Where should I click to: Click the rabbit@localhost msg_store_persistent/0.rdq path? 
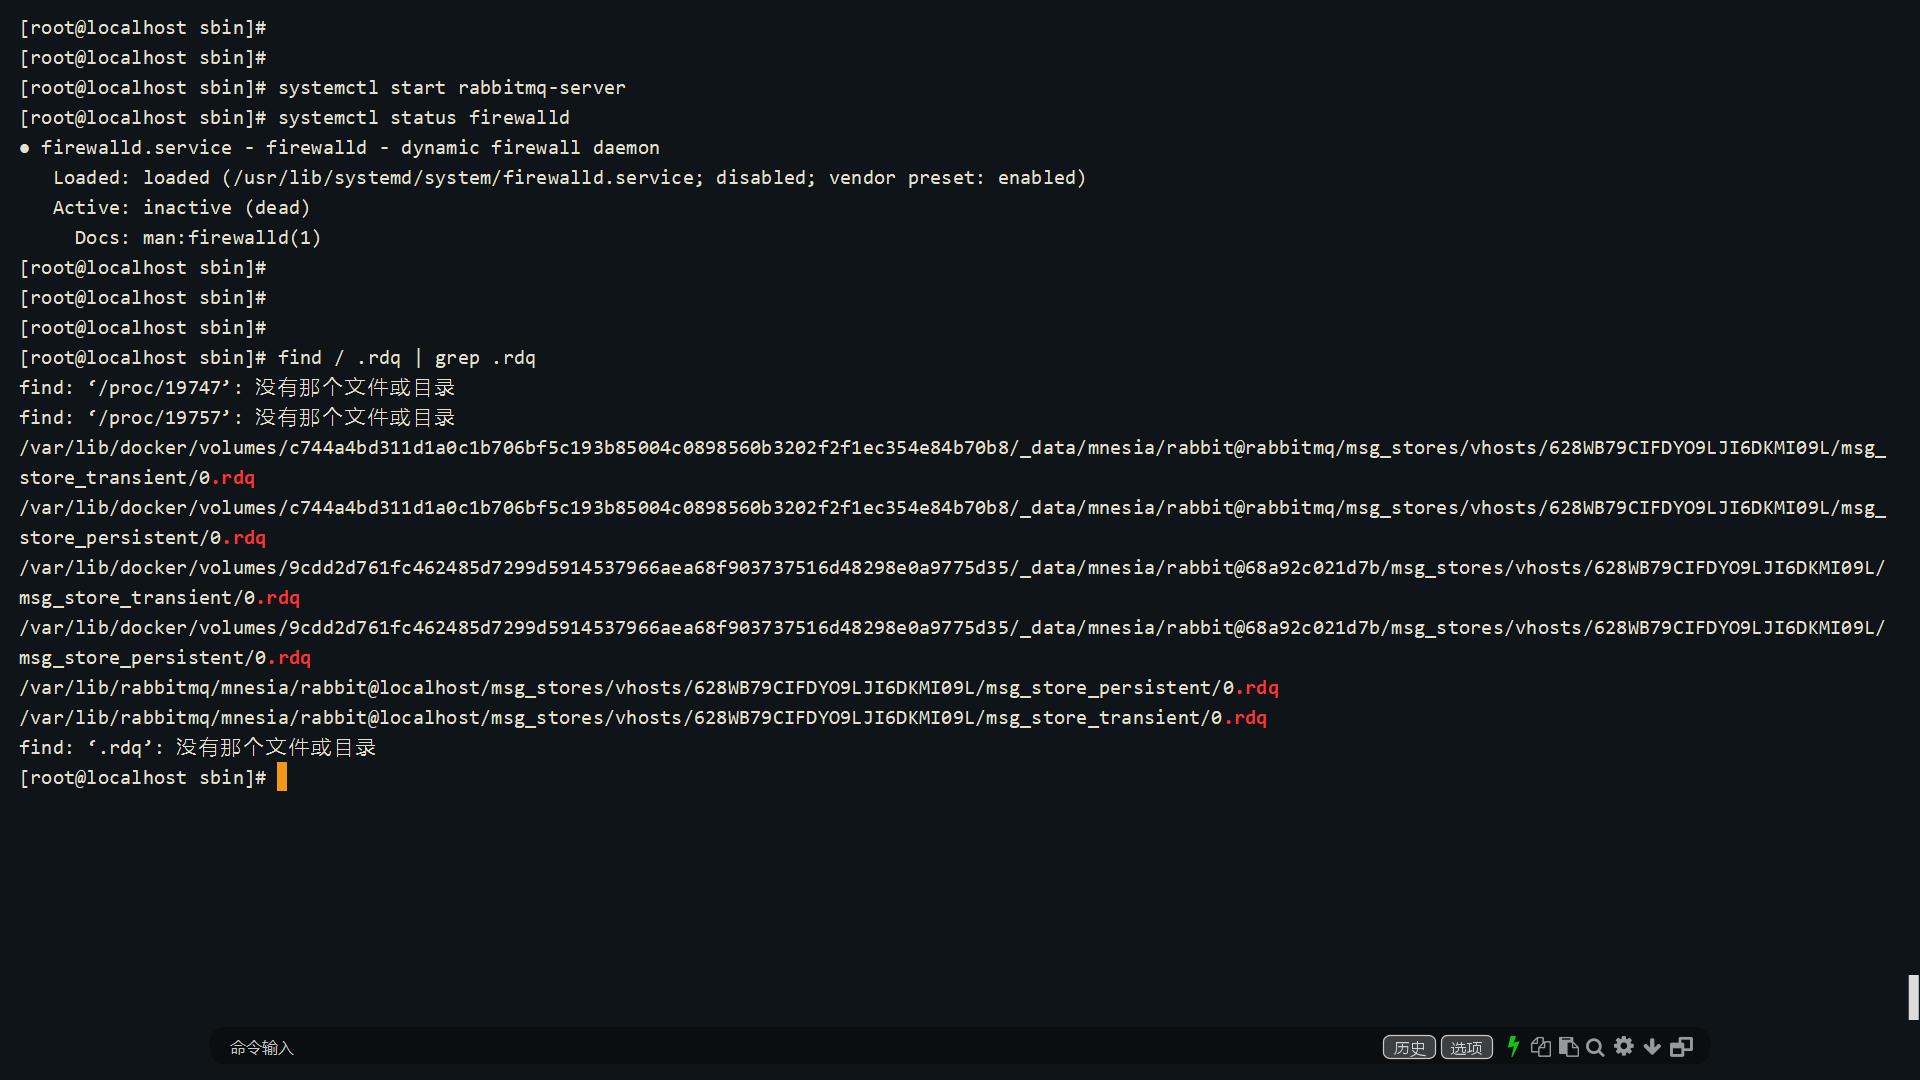pos(649,688)
